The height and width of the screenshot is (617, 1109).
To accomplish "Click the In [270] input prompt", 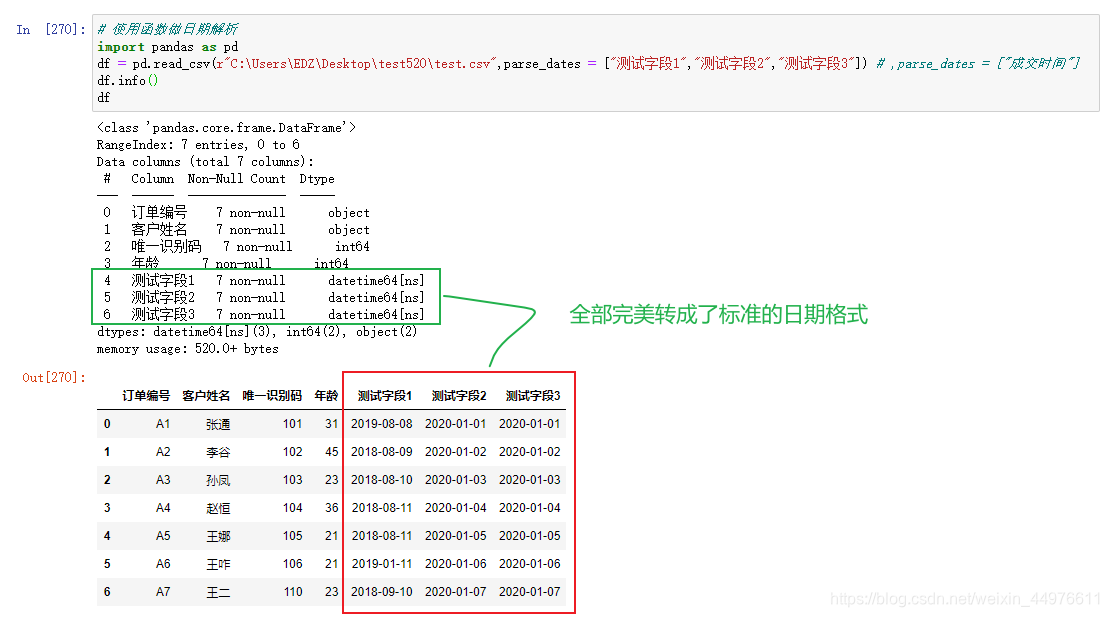I will pos(51,29).
